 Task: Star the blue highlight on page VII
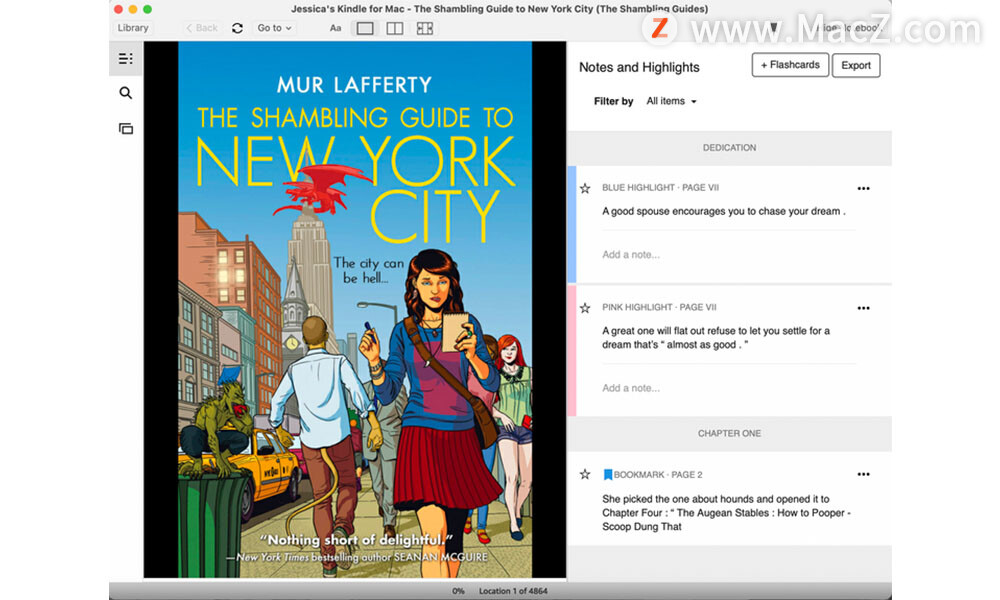(x=585, y=188)
